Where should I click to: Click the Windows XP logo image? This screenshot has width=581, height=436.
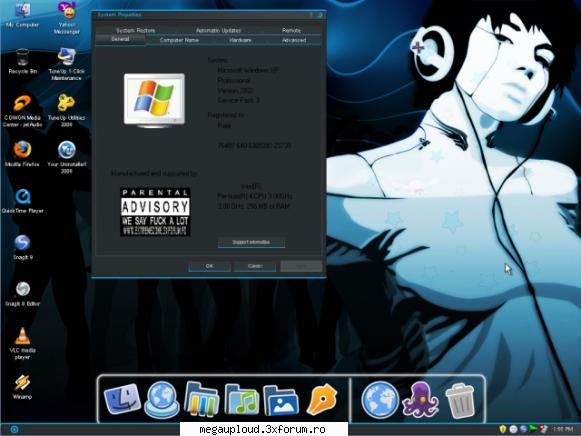pos(155,100)
